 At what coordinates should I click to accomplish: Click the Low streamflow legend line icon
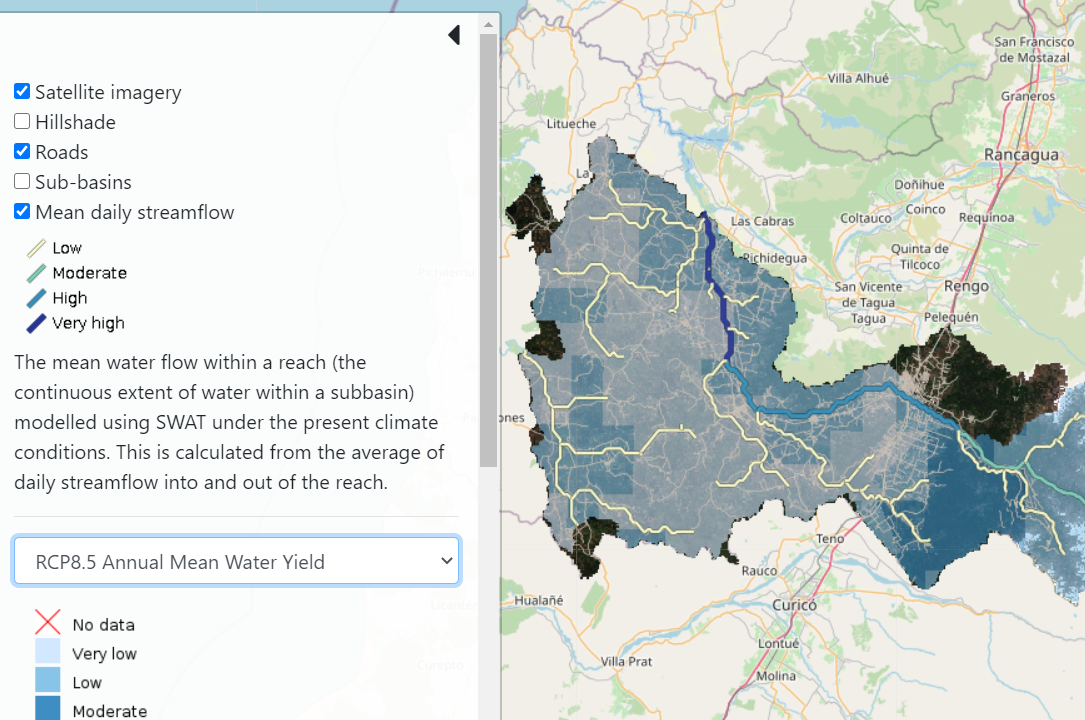[x=36, y=248]
